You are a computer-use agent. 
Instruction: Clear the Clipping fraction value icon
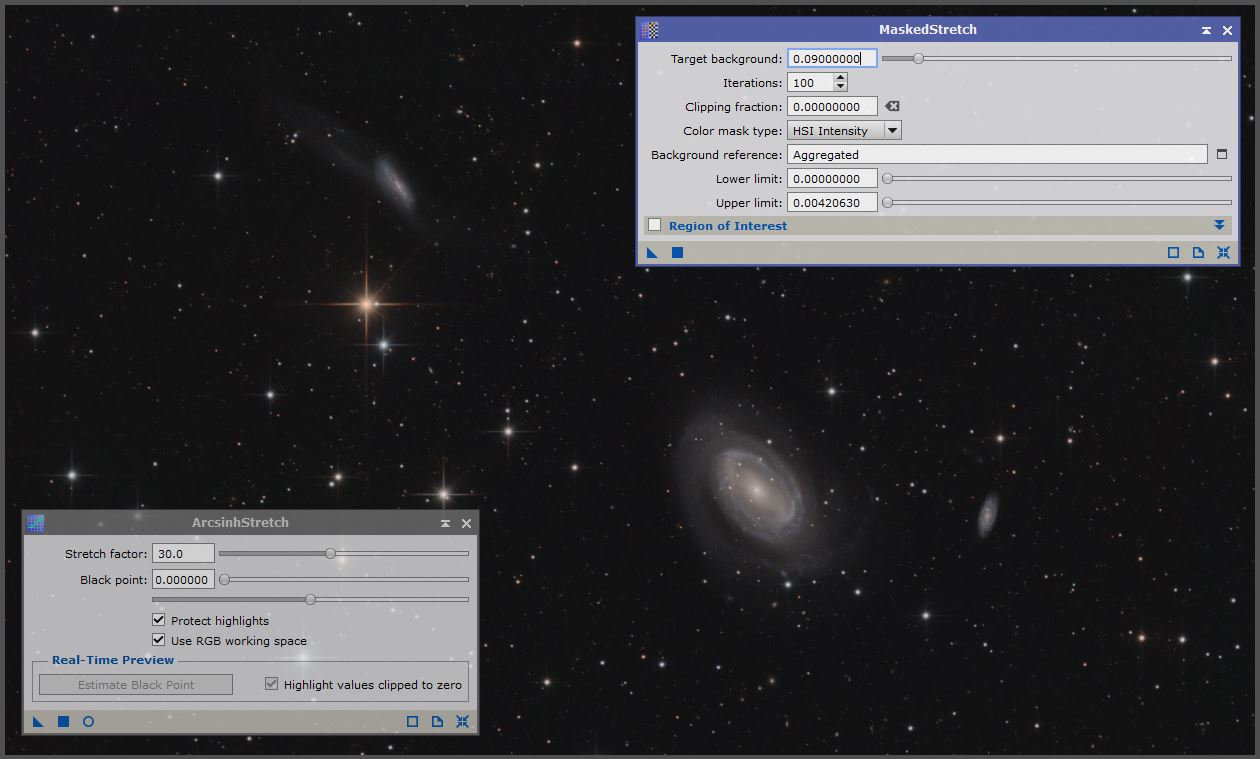tap(892, 107)
